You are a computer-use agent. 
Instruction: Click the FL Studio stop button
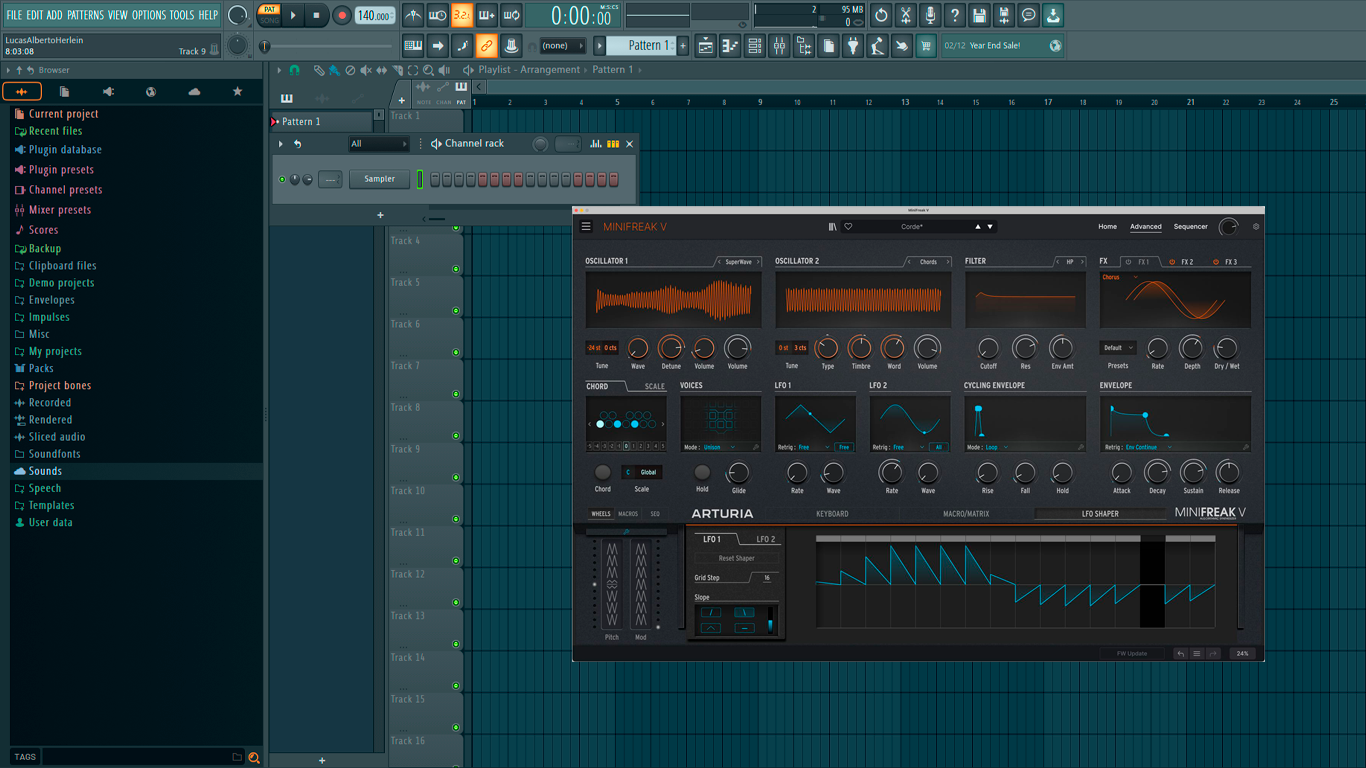[x=317, y=15]
